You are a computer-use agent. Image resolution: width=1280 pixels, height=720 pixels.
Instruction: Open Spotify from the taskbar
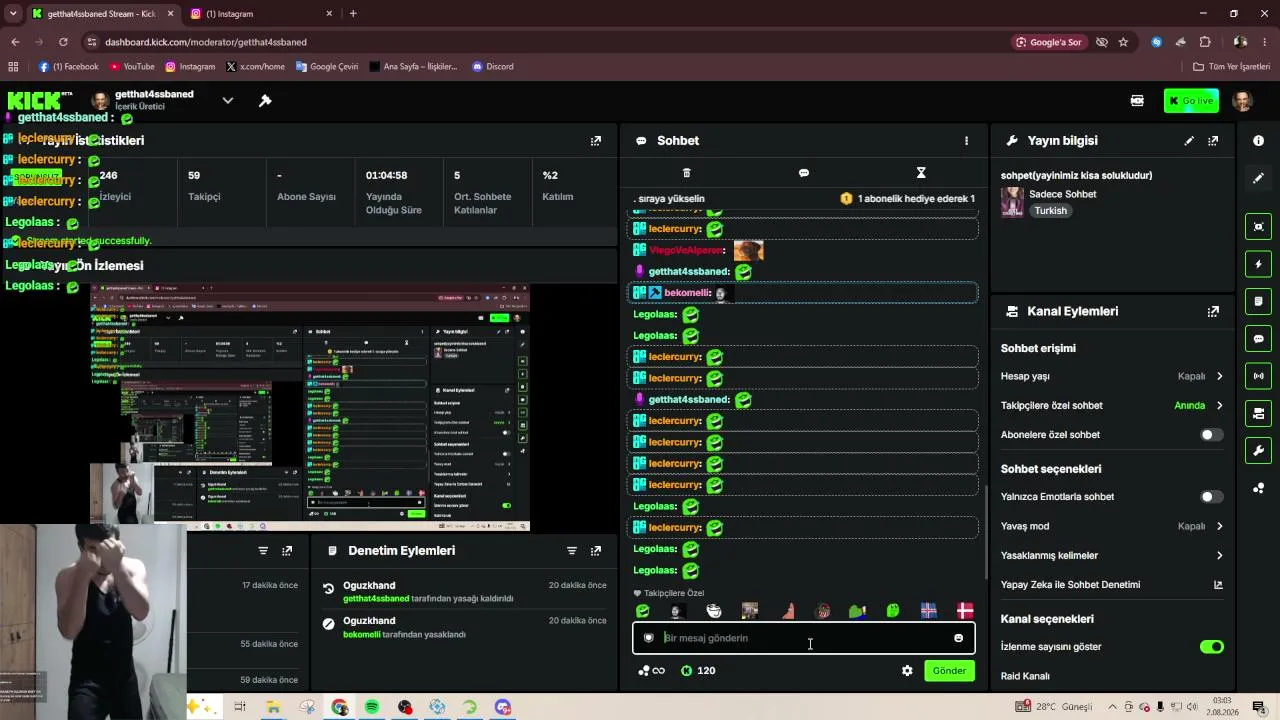pos(372,707)
